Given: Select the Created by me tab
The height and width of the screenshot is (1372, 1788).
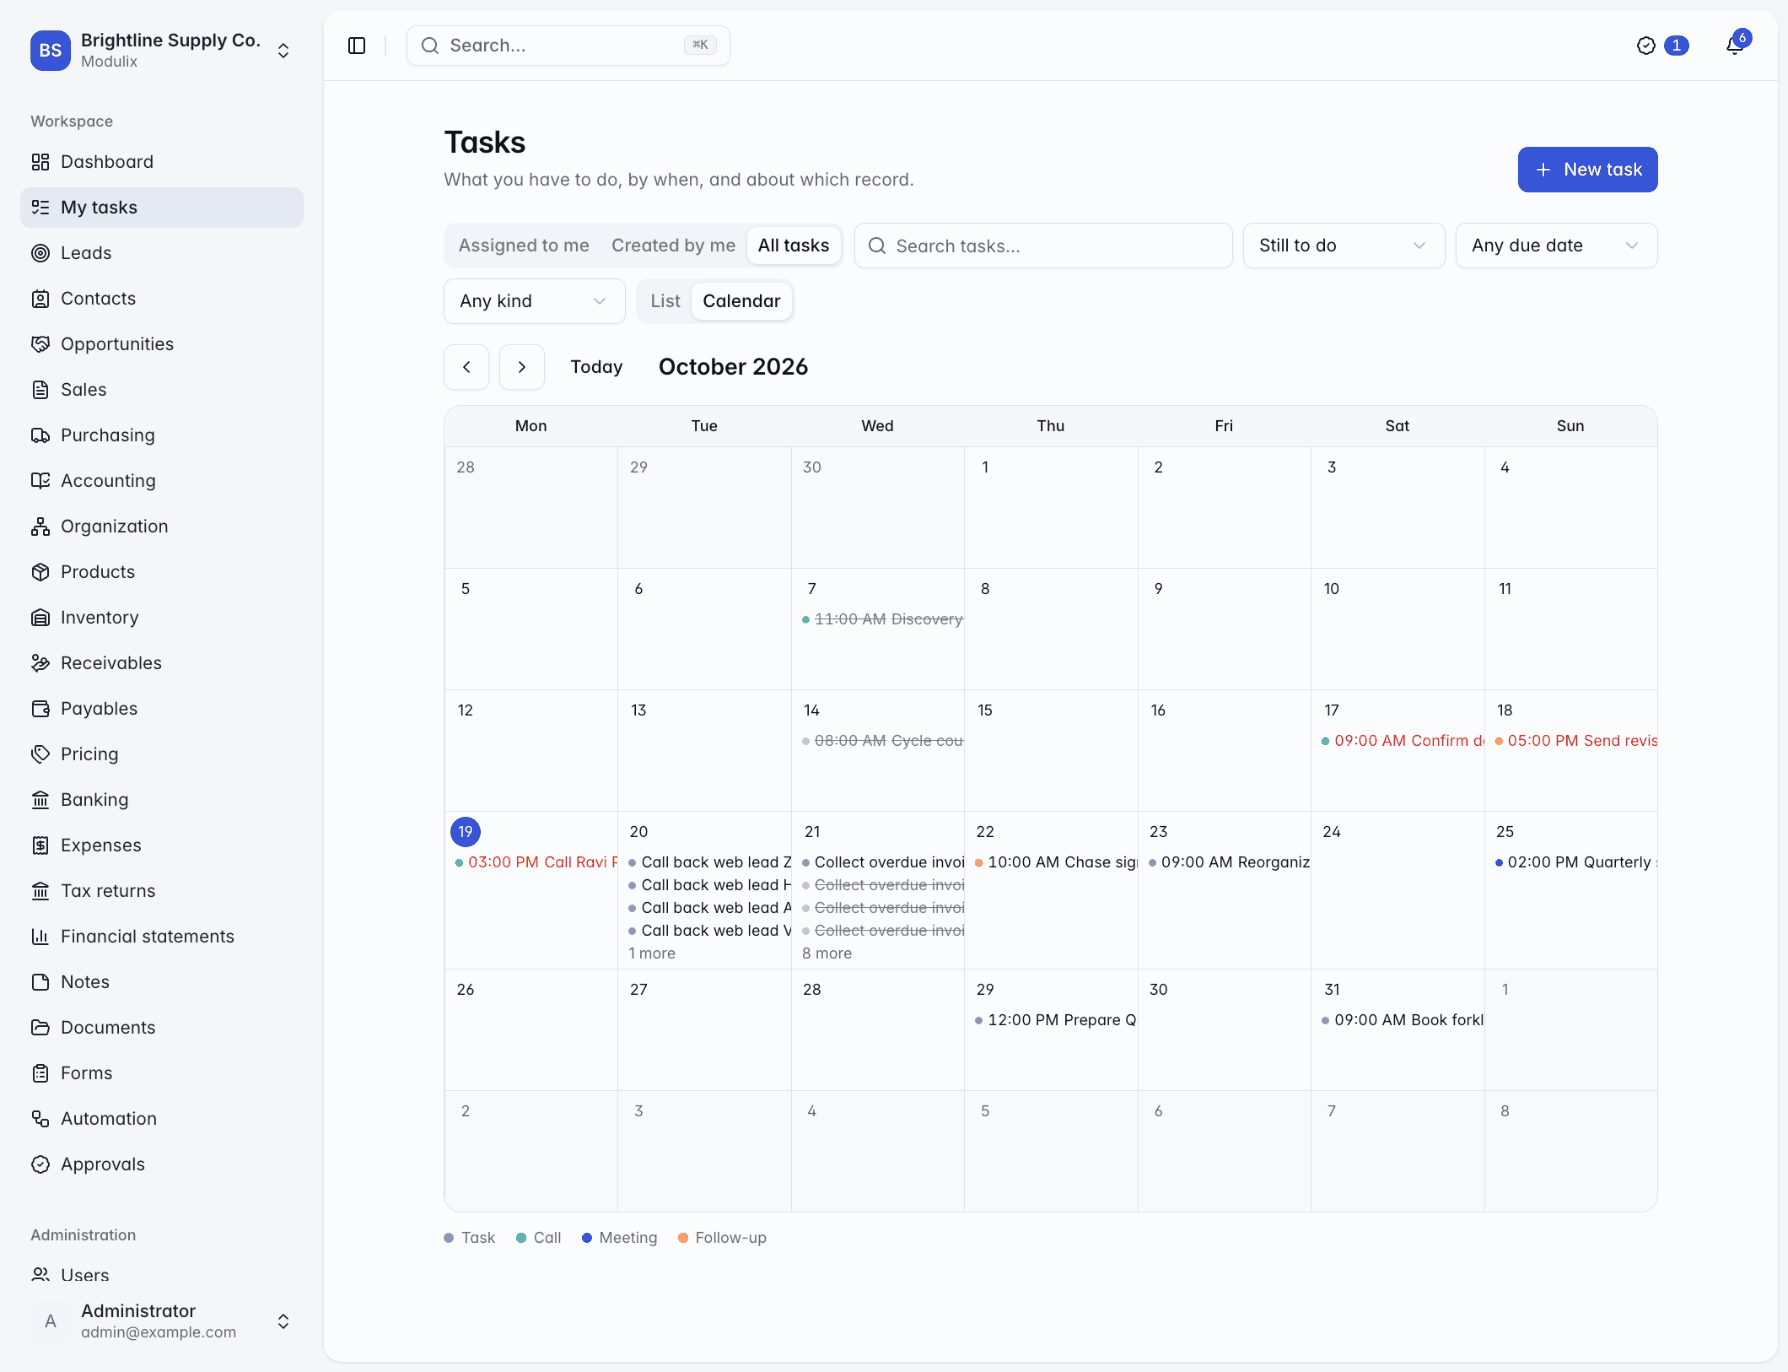Looking at the screenshot, I should (673, 246).
